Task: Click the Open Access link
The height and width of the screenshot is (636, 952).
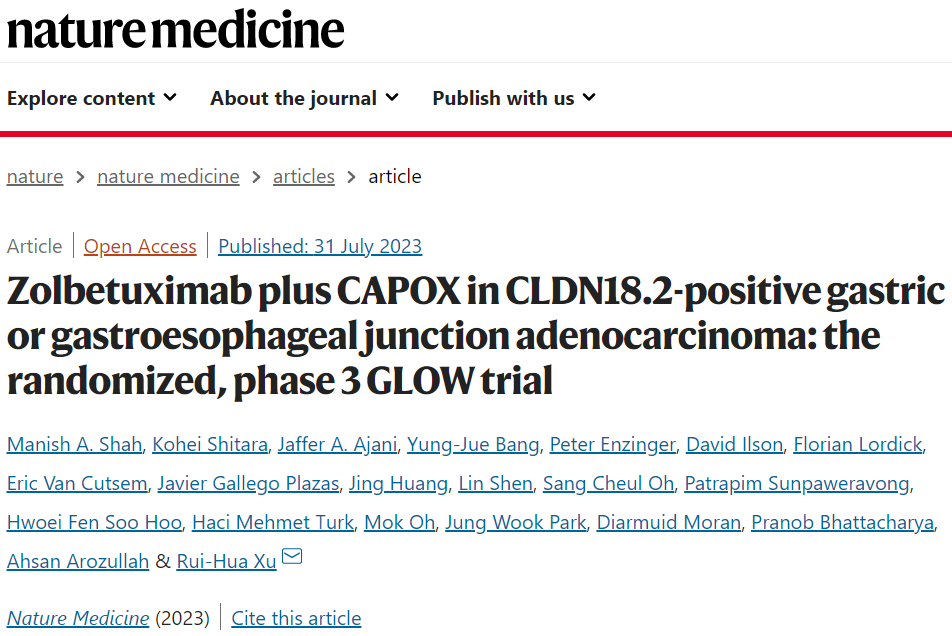Action: click(140, 246)
